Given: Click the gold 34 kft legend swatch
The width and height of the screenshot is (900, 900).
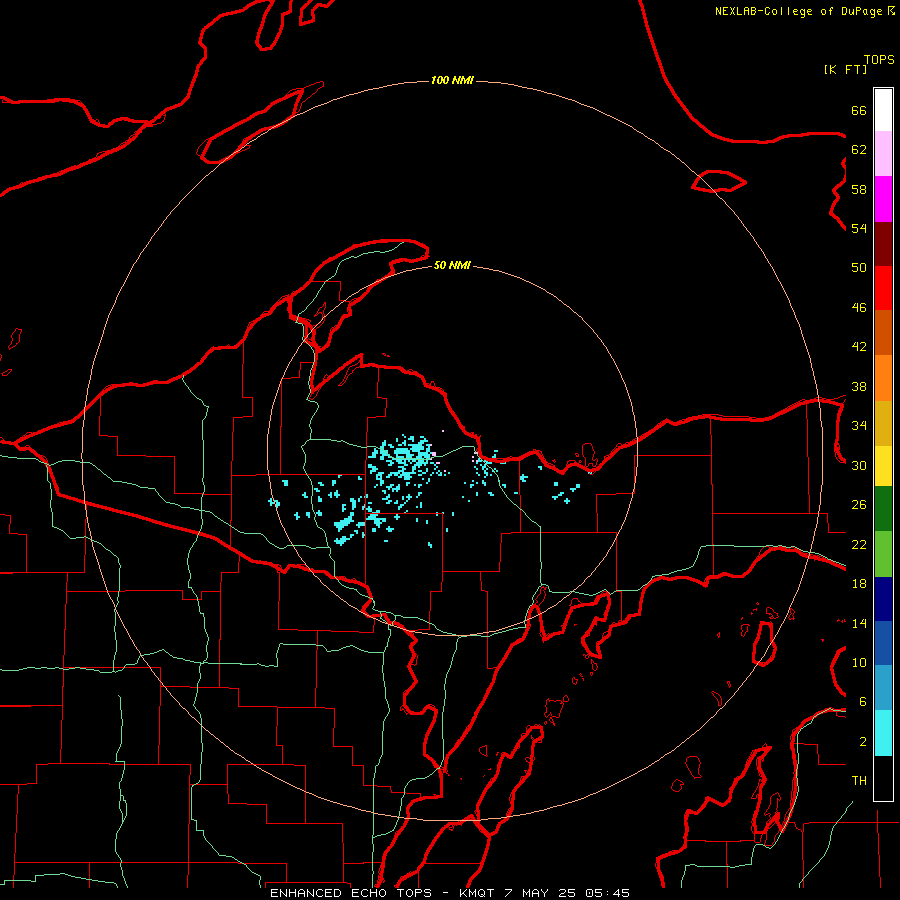Looking at the screenshot, I should pyautogui.click(x=883, y=424).
